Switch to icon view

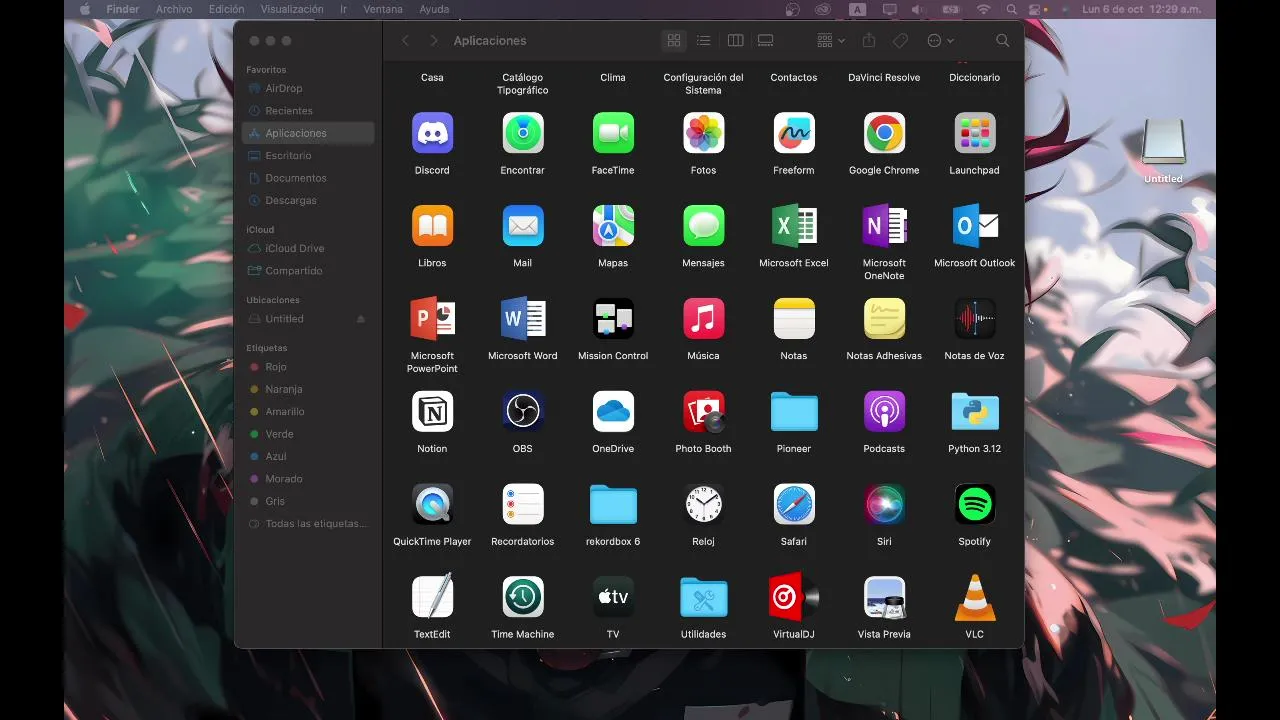[674, 41]
